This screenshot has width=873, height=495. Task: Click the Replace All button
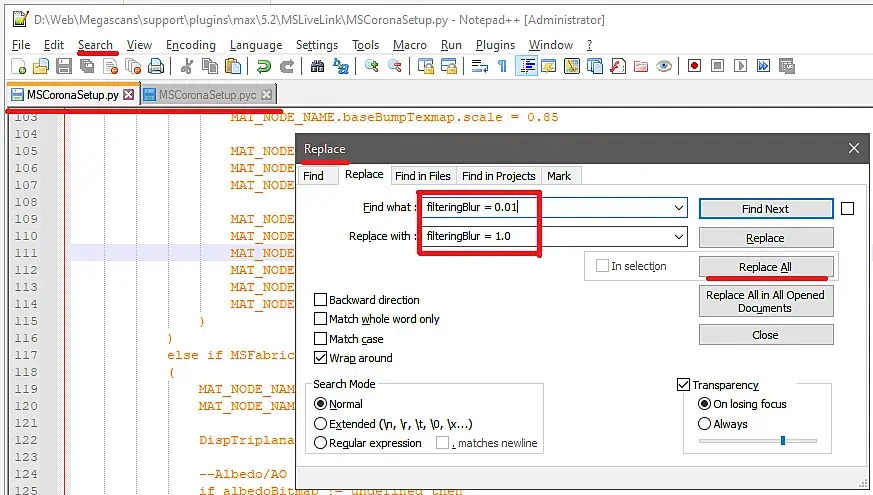coord(766,267)
